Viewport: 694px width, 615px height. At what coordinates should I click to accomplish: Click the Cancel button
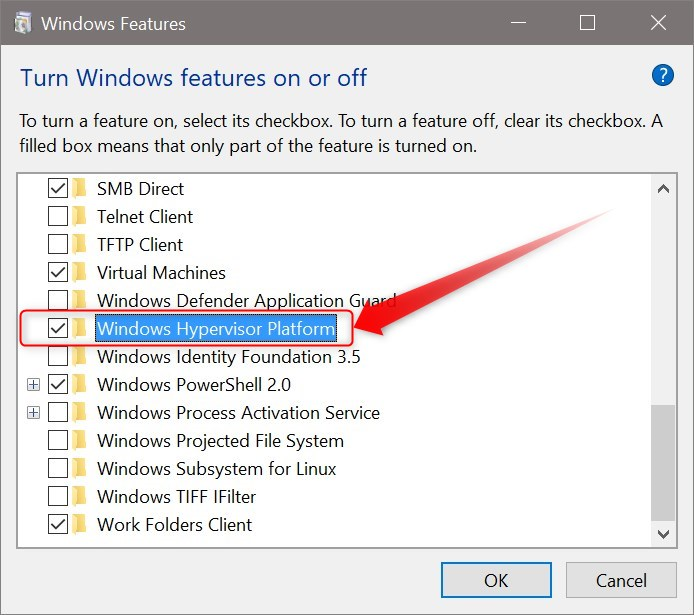tap(621, 580)
